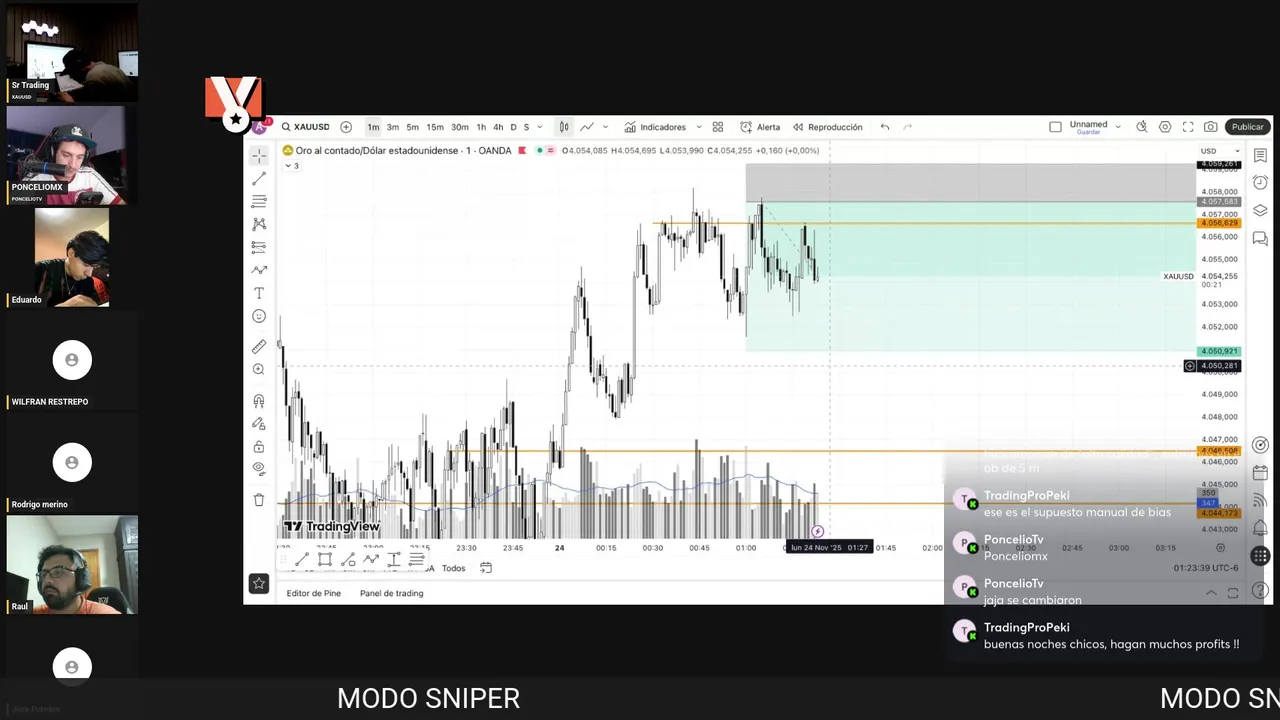Toggle hide all drawings eye icon

point(259,468)
